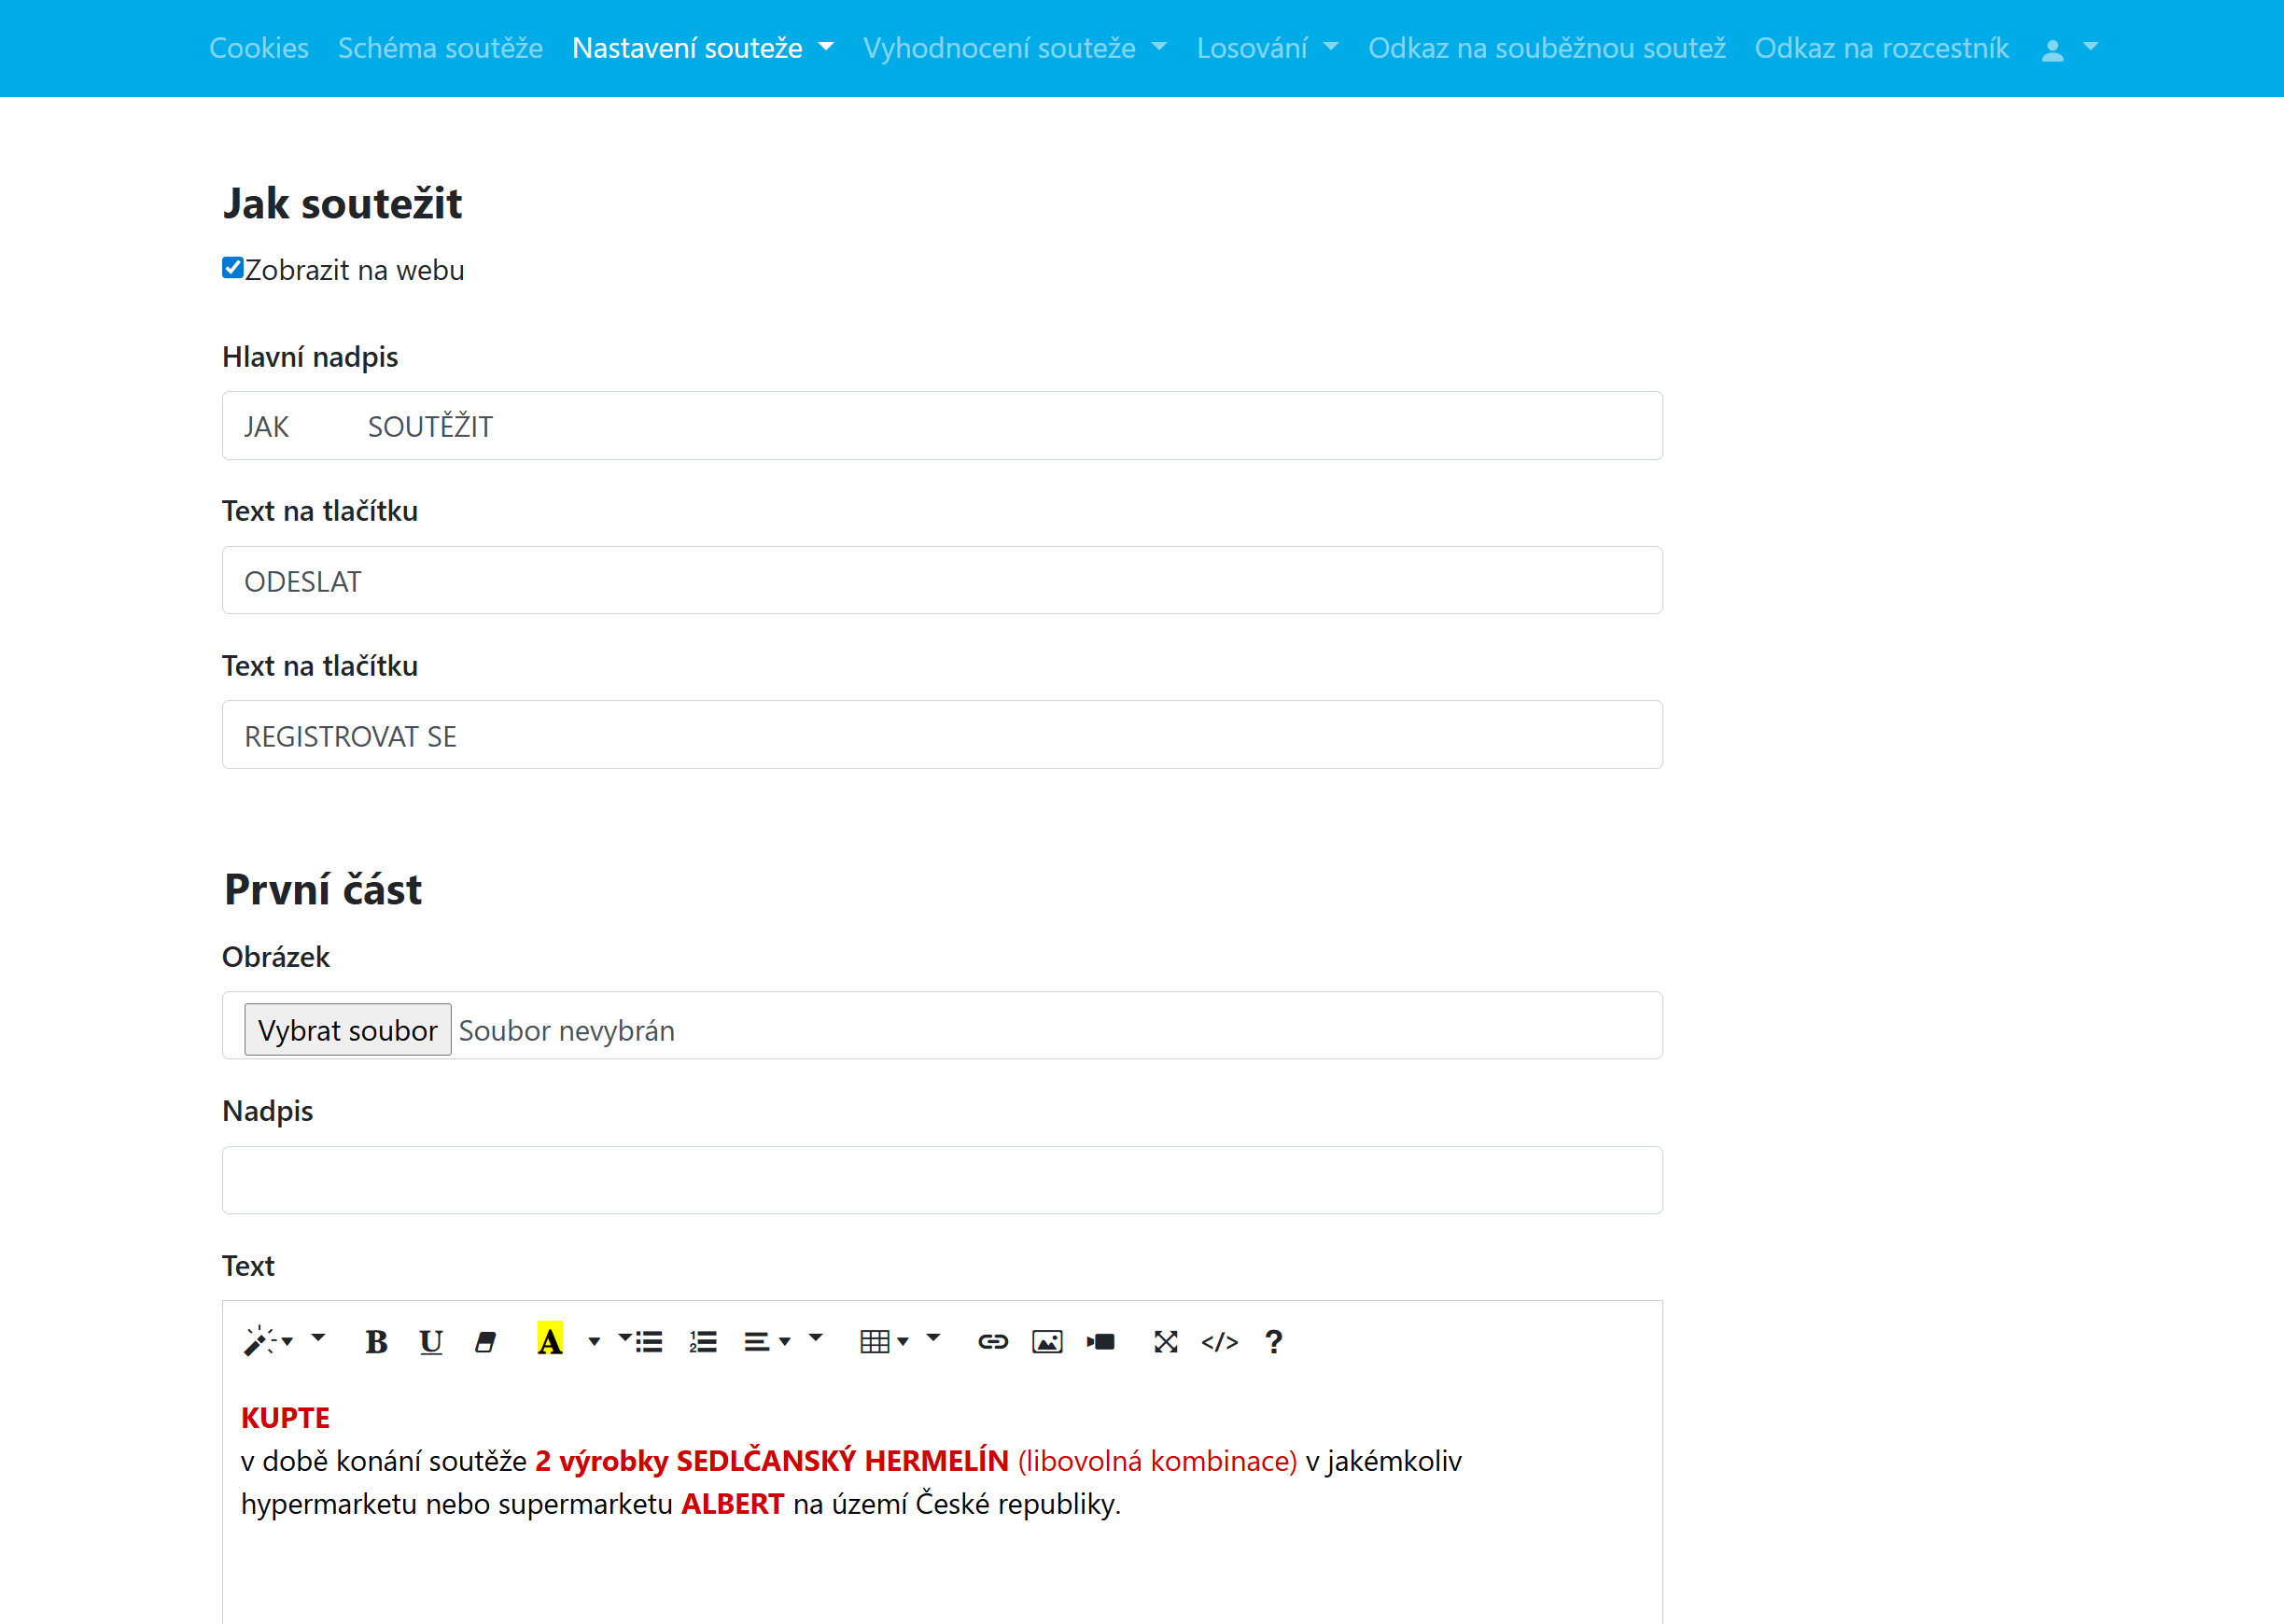
Task: Insert an ordered numbered list
Action: 703,1342
